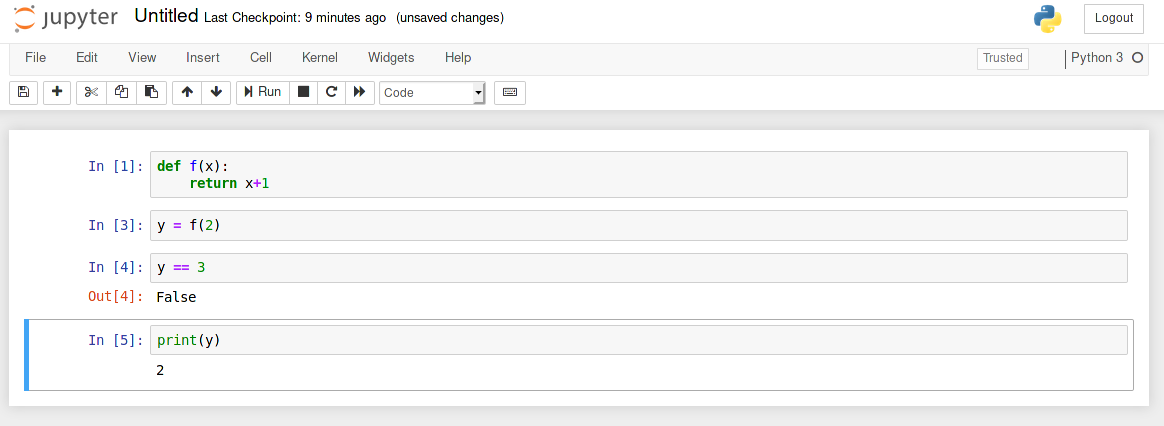Restart and run all cells icon

click(x=360, y=92)
